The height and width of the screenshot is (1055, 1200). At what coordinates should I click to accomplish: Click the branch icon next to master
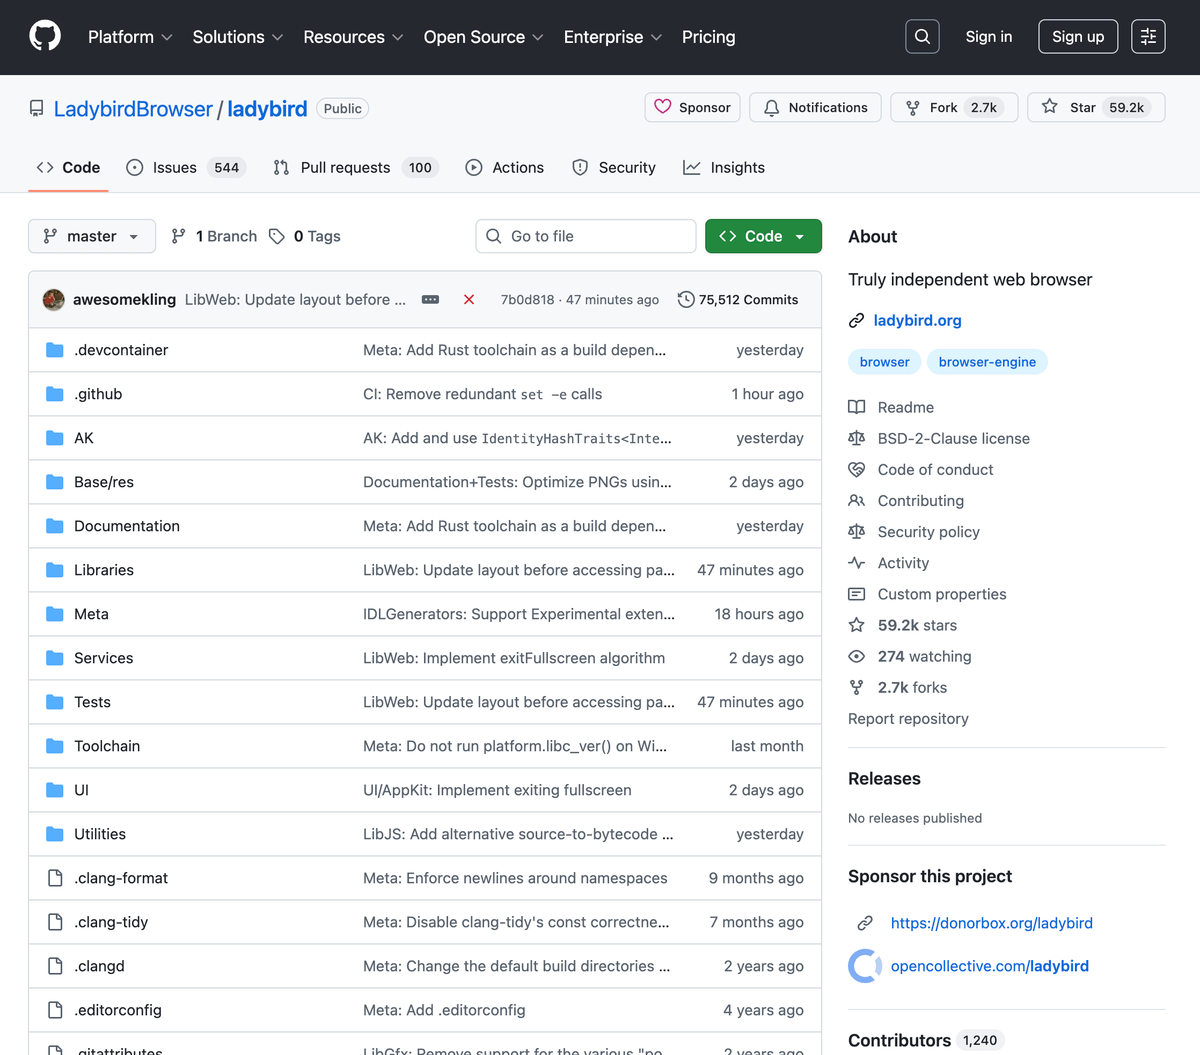tap(178, 236)
